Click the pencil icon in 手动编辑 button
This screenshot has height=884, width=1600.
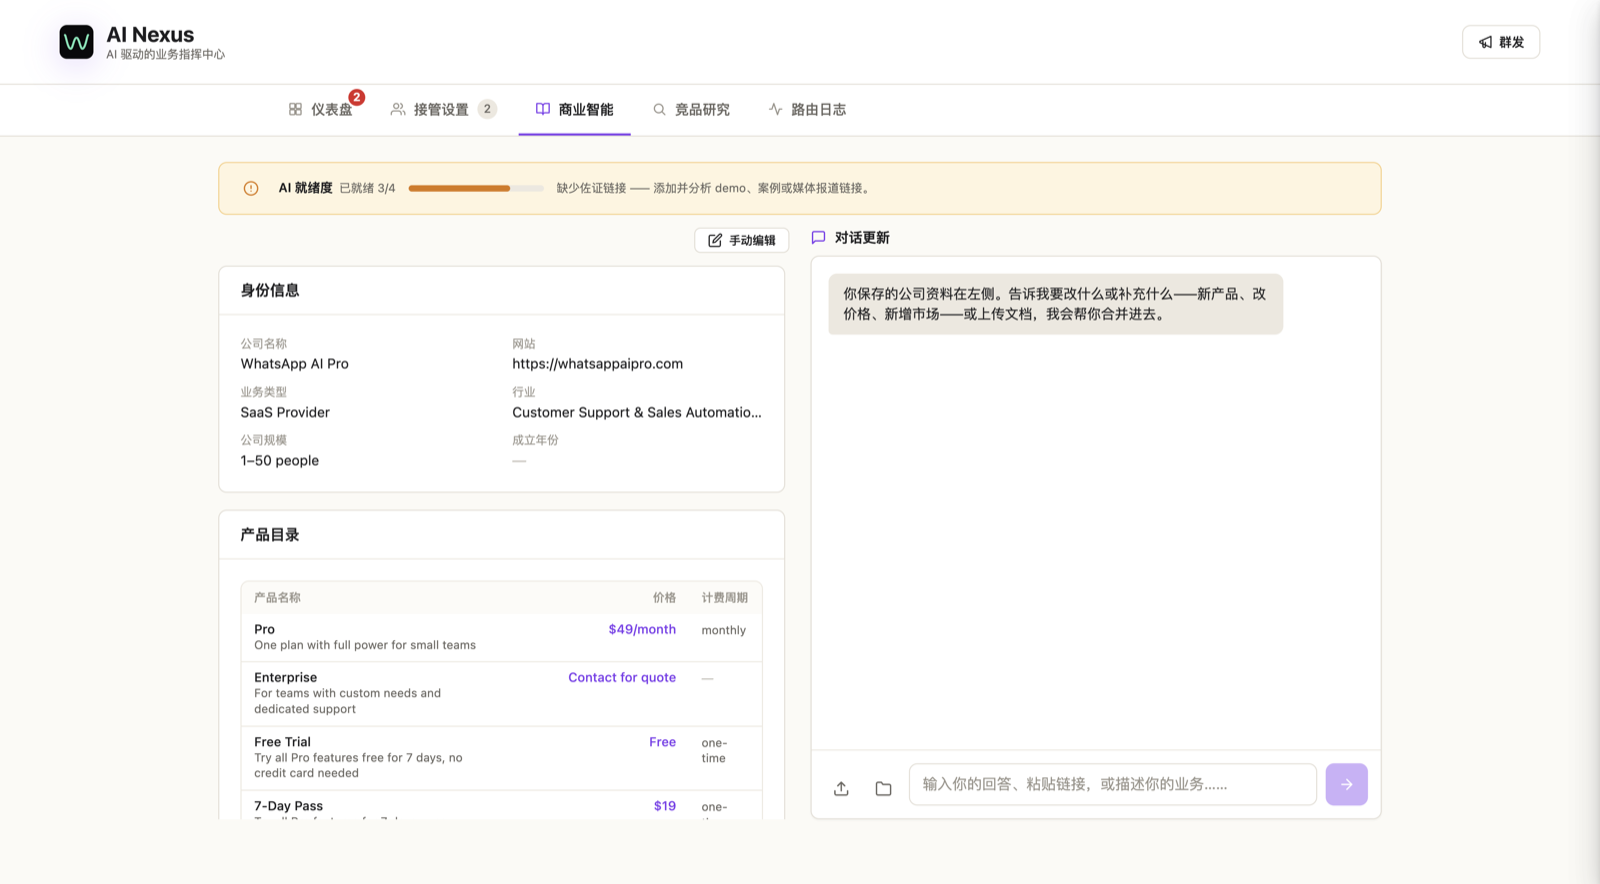(x=715, y=240)
